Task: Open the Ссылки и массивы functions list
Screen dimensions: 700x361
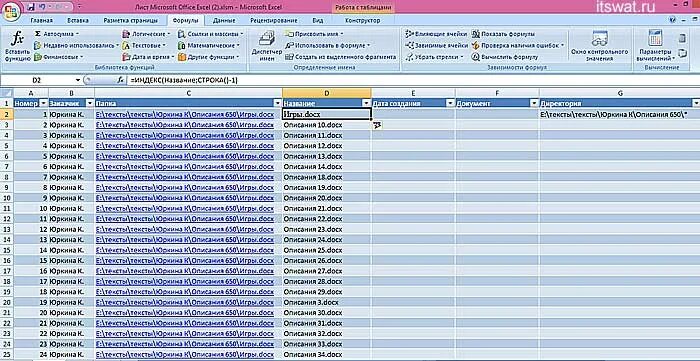Action: pos(211,34)
